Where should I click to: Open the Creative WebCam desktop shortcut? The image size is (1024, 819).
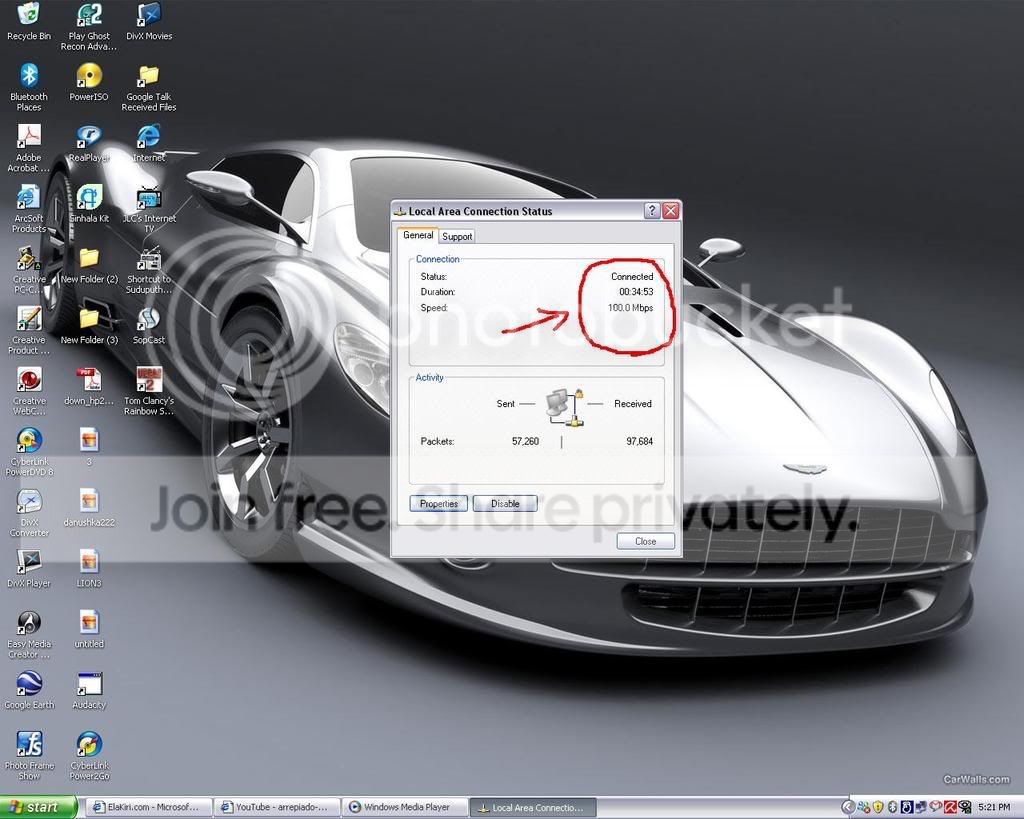point(29,391)
